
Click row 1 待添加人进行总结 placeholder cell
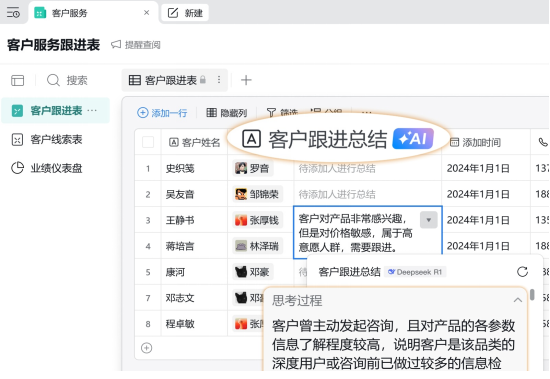tap(367, 168)
